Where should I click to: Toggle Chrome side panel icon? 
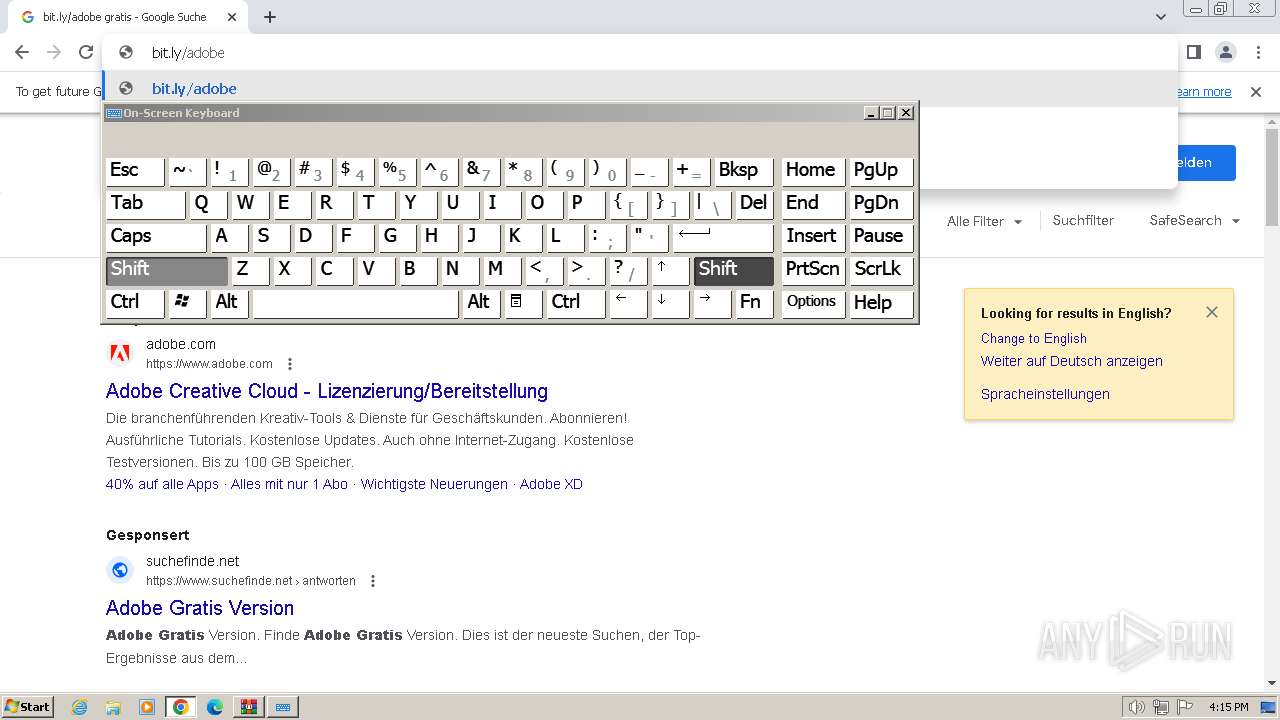[1193, 52]
